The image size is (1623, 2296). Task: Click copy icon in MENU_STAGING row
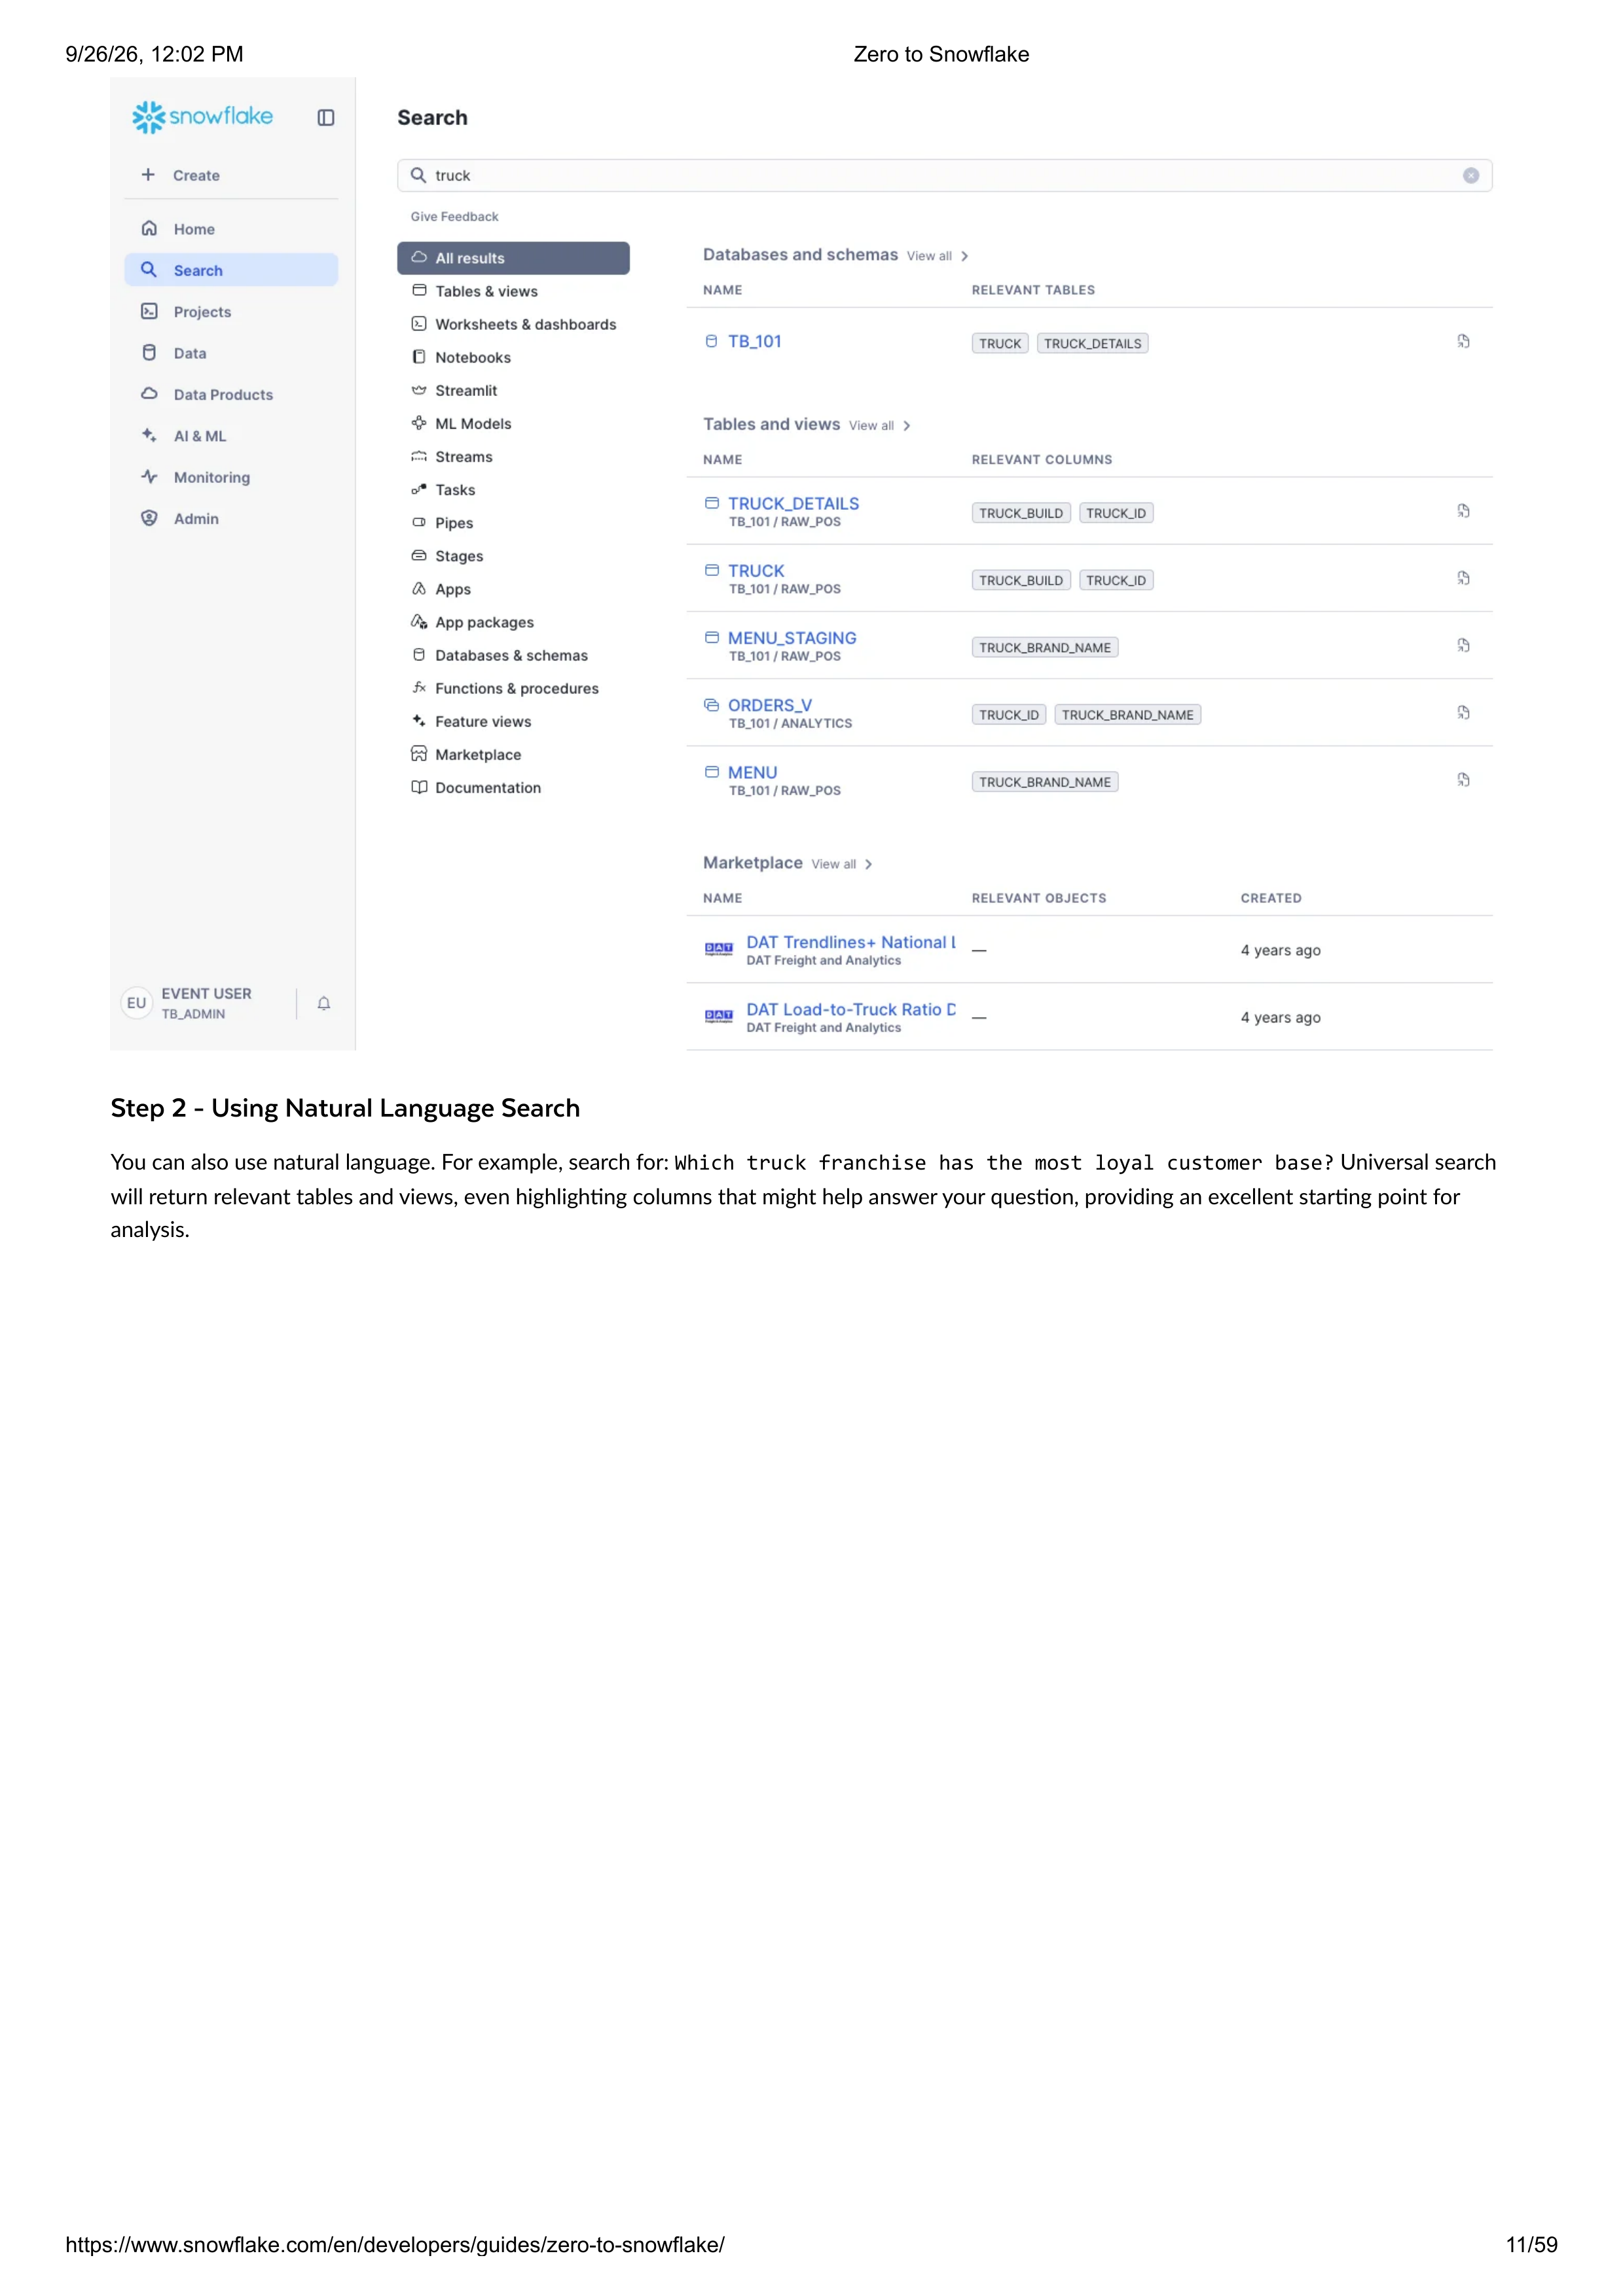coord(1463,645)
